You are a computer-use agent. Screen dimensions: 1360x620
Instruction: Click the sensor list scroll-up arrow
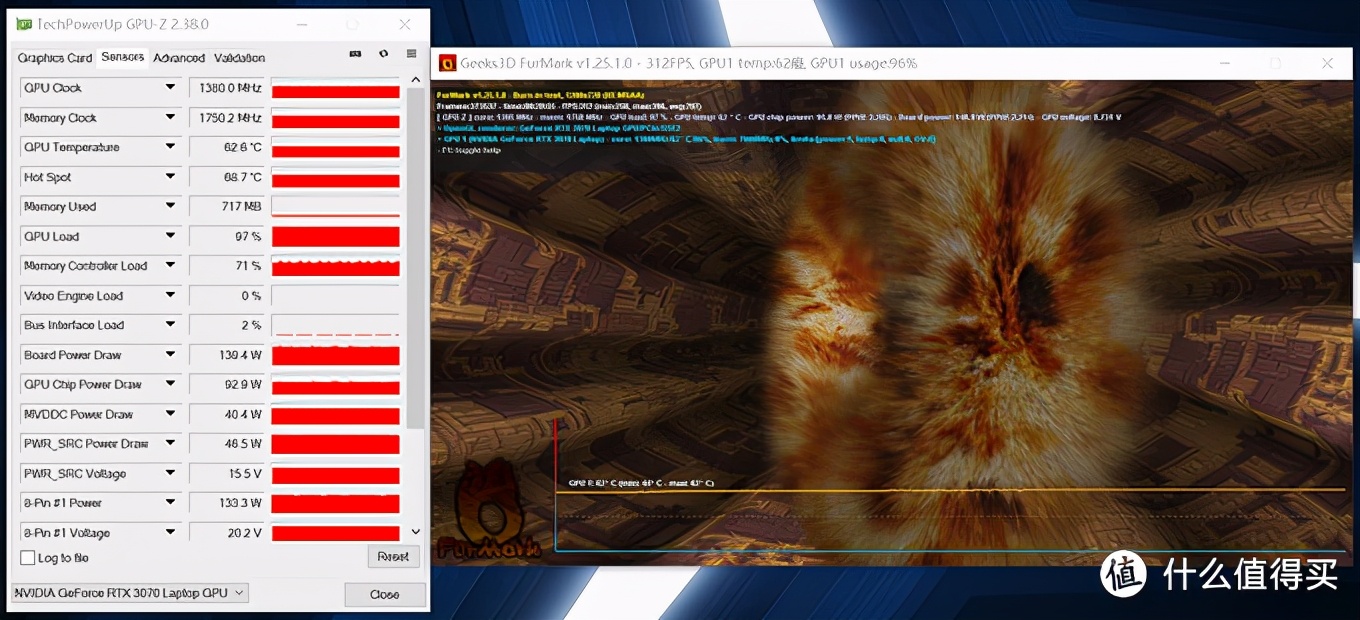coord(416,81)
